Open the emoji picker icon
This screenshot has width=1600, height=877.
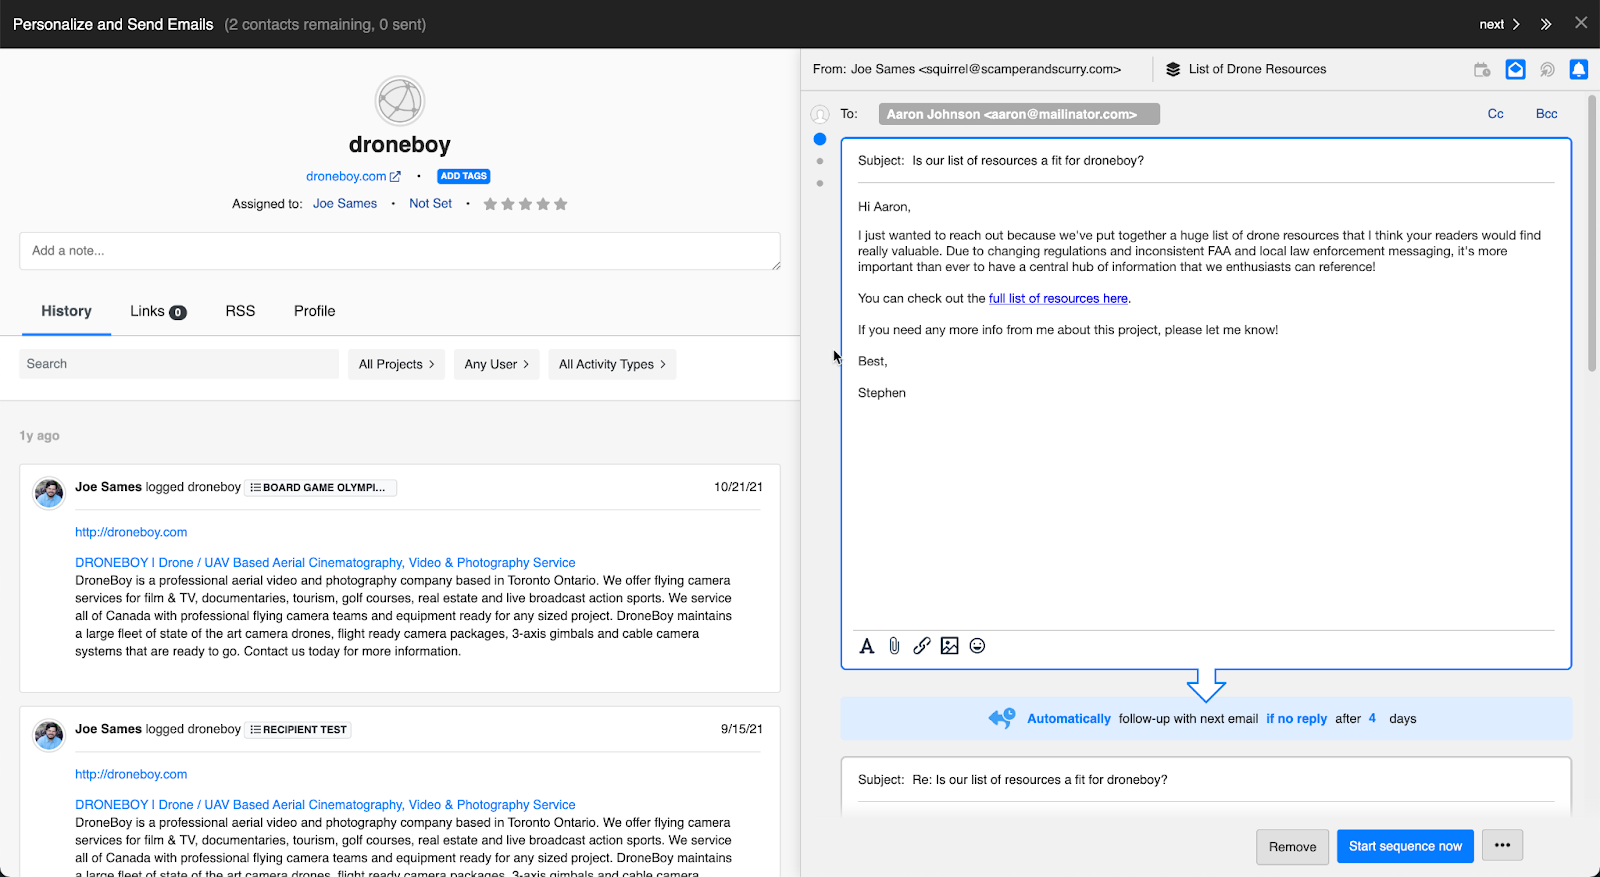pos(977,646)
